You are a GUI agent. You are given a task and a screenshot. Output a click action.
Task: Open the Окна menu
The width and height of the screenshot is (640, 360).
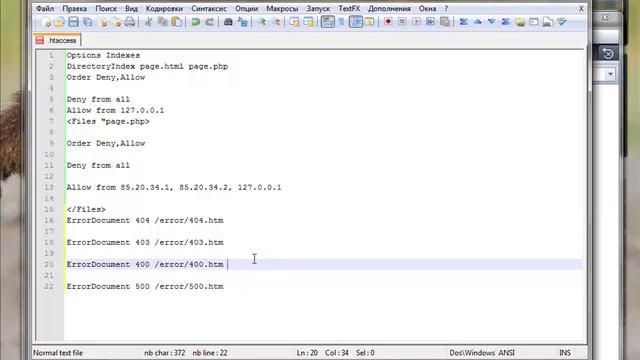pos(427,8)
